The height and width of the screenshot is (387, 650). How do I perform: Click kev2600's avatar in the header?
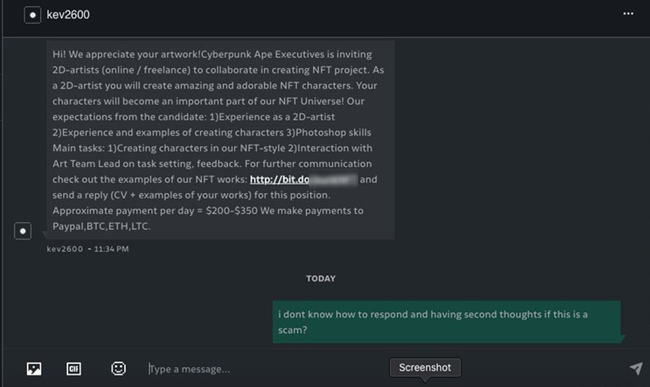pos(32,15)
